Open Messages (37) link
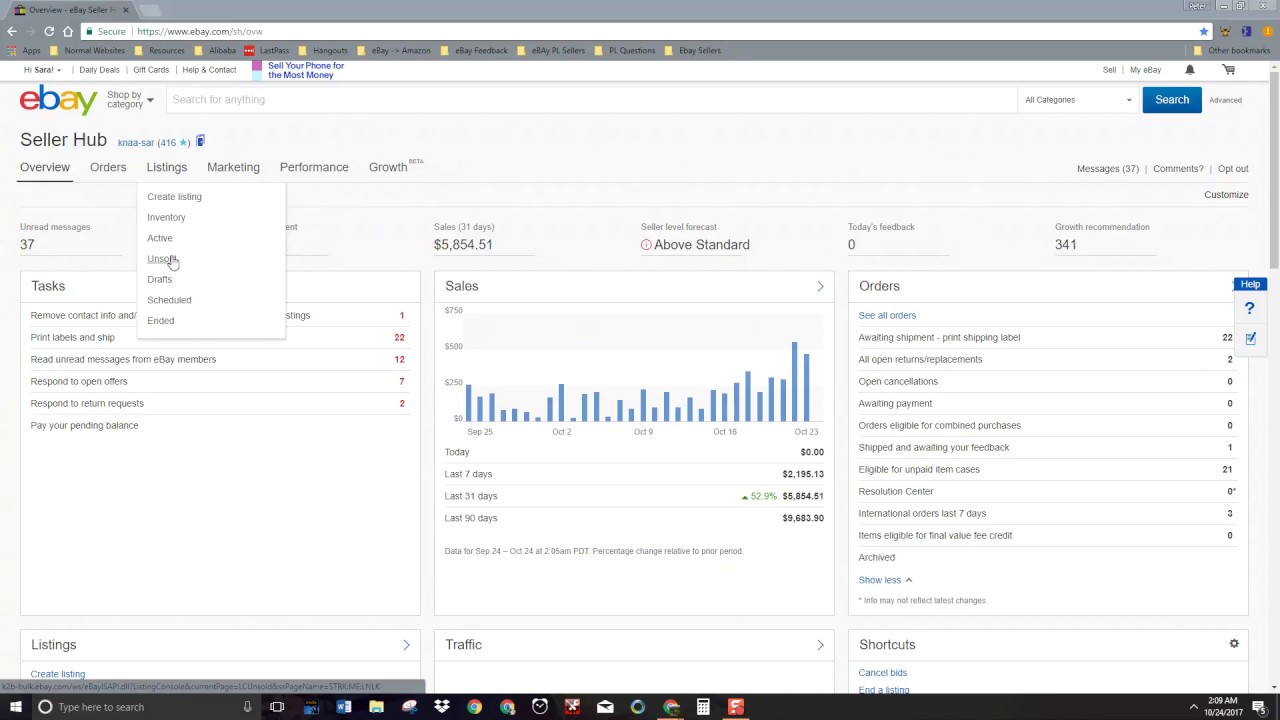 [x=1108, y=169]
